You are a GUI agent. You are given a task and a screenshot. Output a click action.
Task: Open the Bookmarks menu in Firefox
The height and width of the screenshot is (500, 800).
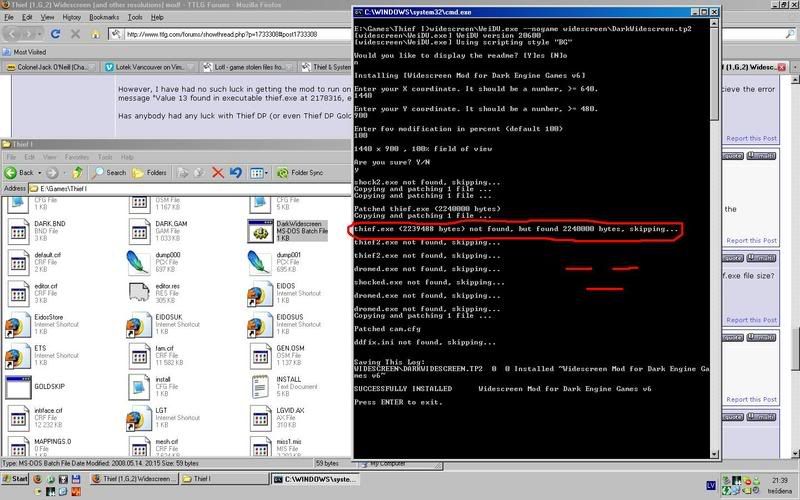103,18
